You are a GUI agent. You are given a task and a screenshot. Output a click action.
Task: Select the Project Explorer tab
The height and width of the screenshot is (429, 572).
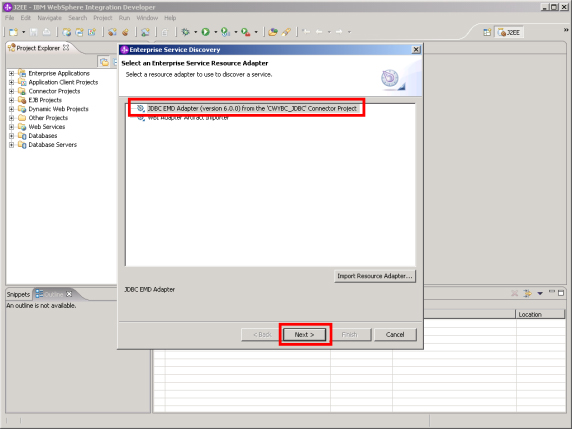(38, 48)
